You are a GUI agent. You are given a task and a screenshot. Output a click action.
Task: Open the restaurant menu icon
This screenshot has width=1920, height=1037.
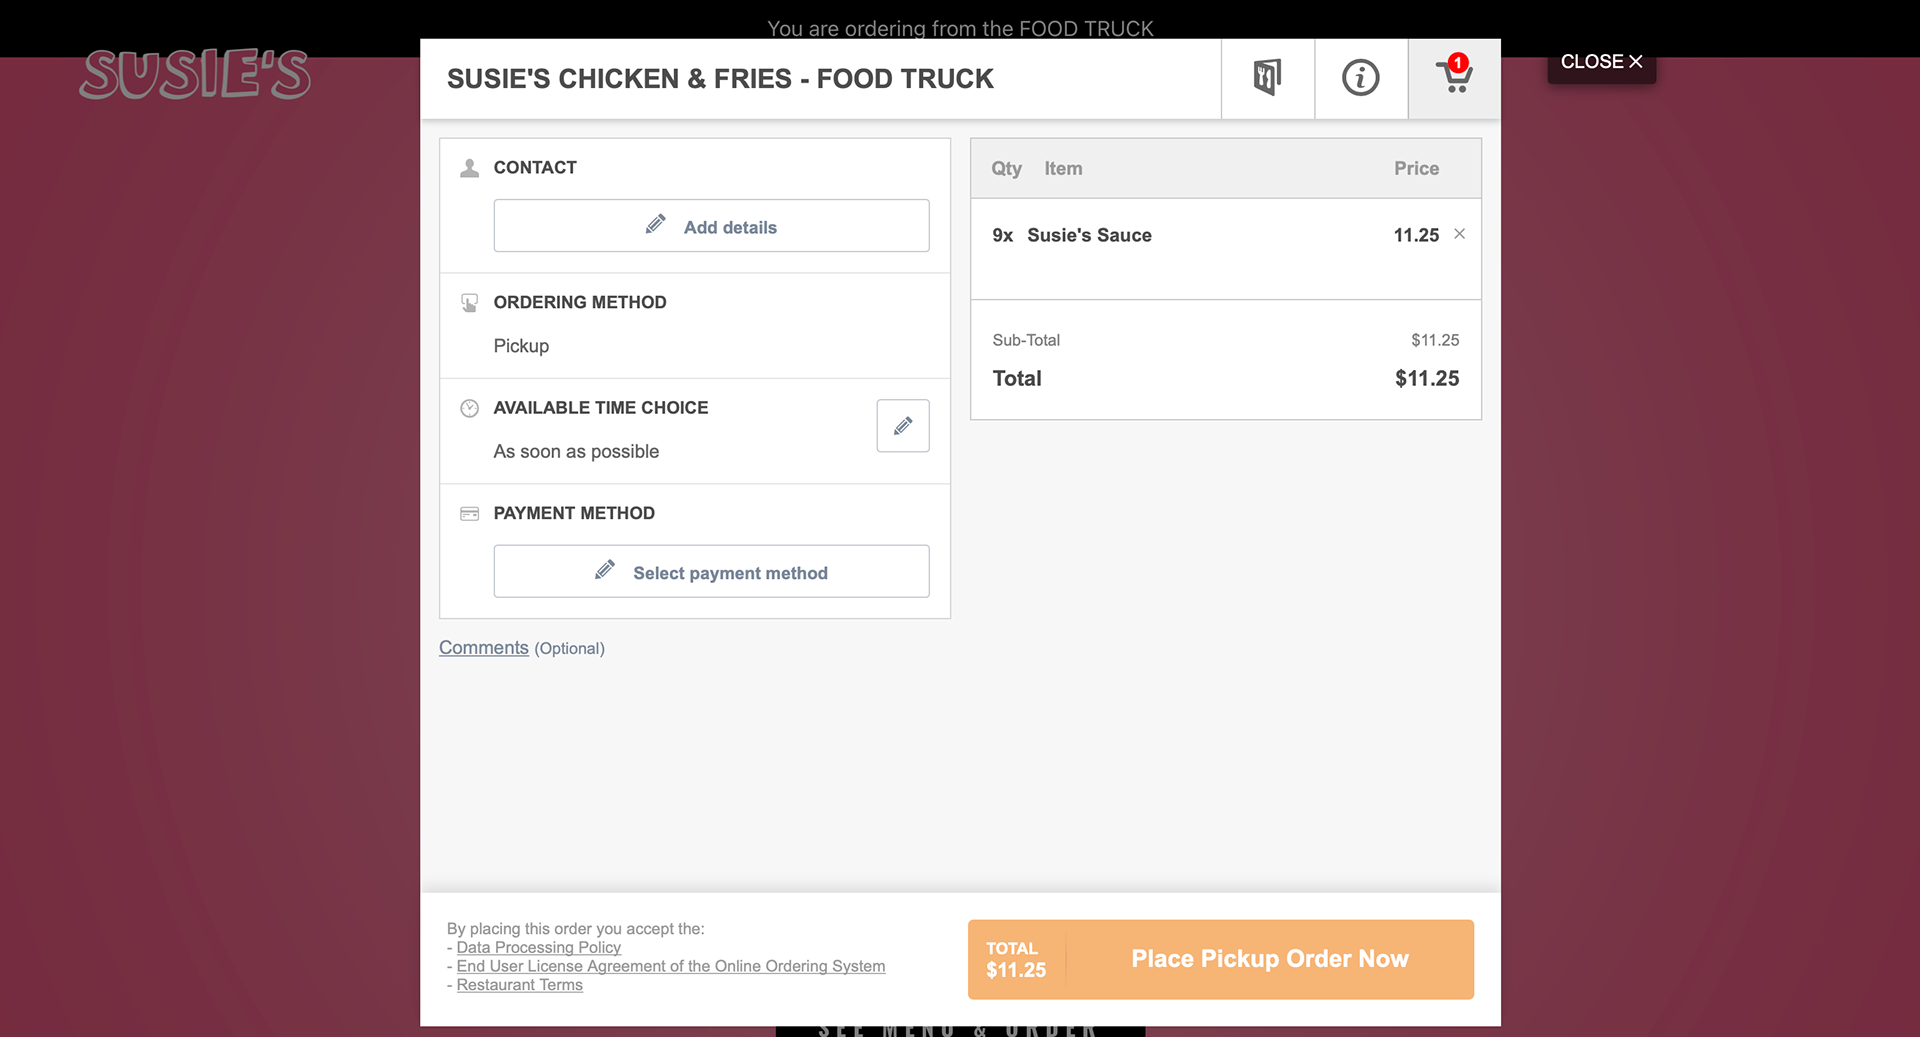pyautogui.click(x=1267, y=78)
